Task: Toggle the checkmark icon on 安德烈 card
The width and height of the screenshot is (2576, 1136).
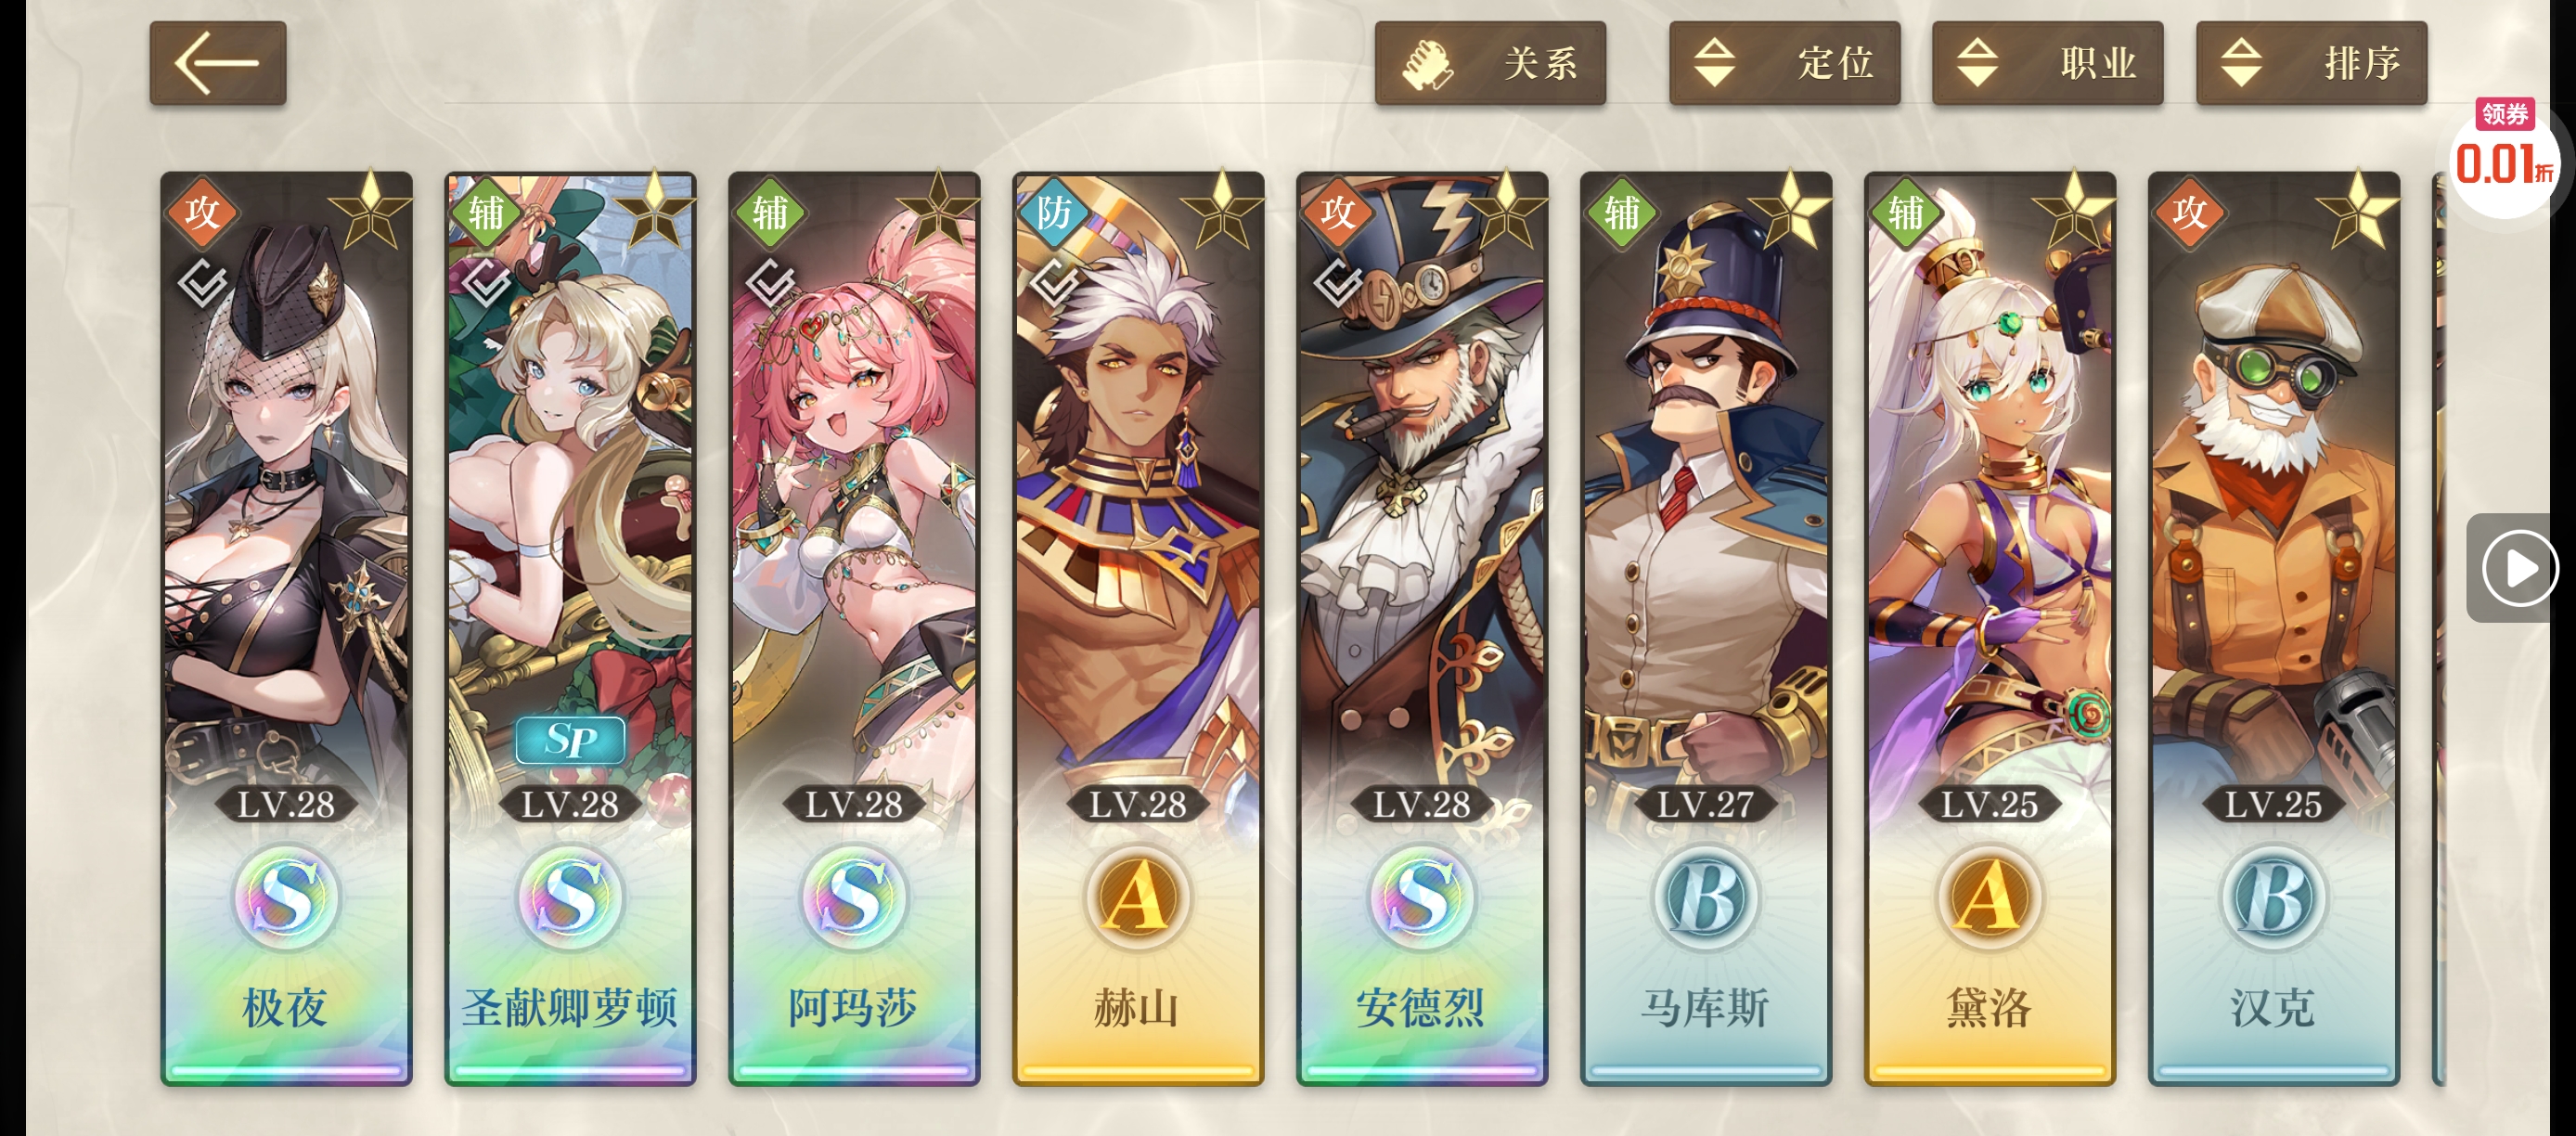Action: (1340, 284)
